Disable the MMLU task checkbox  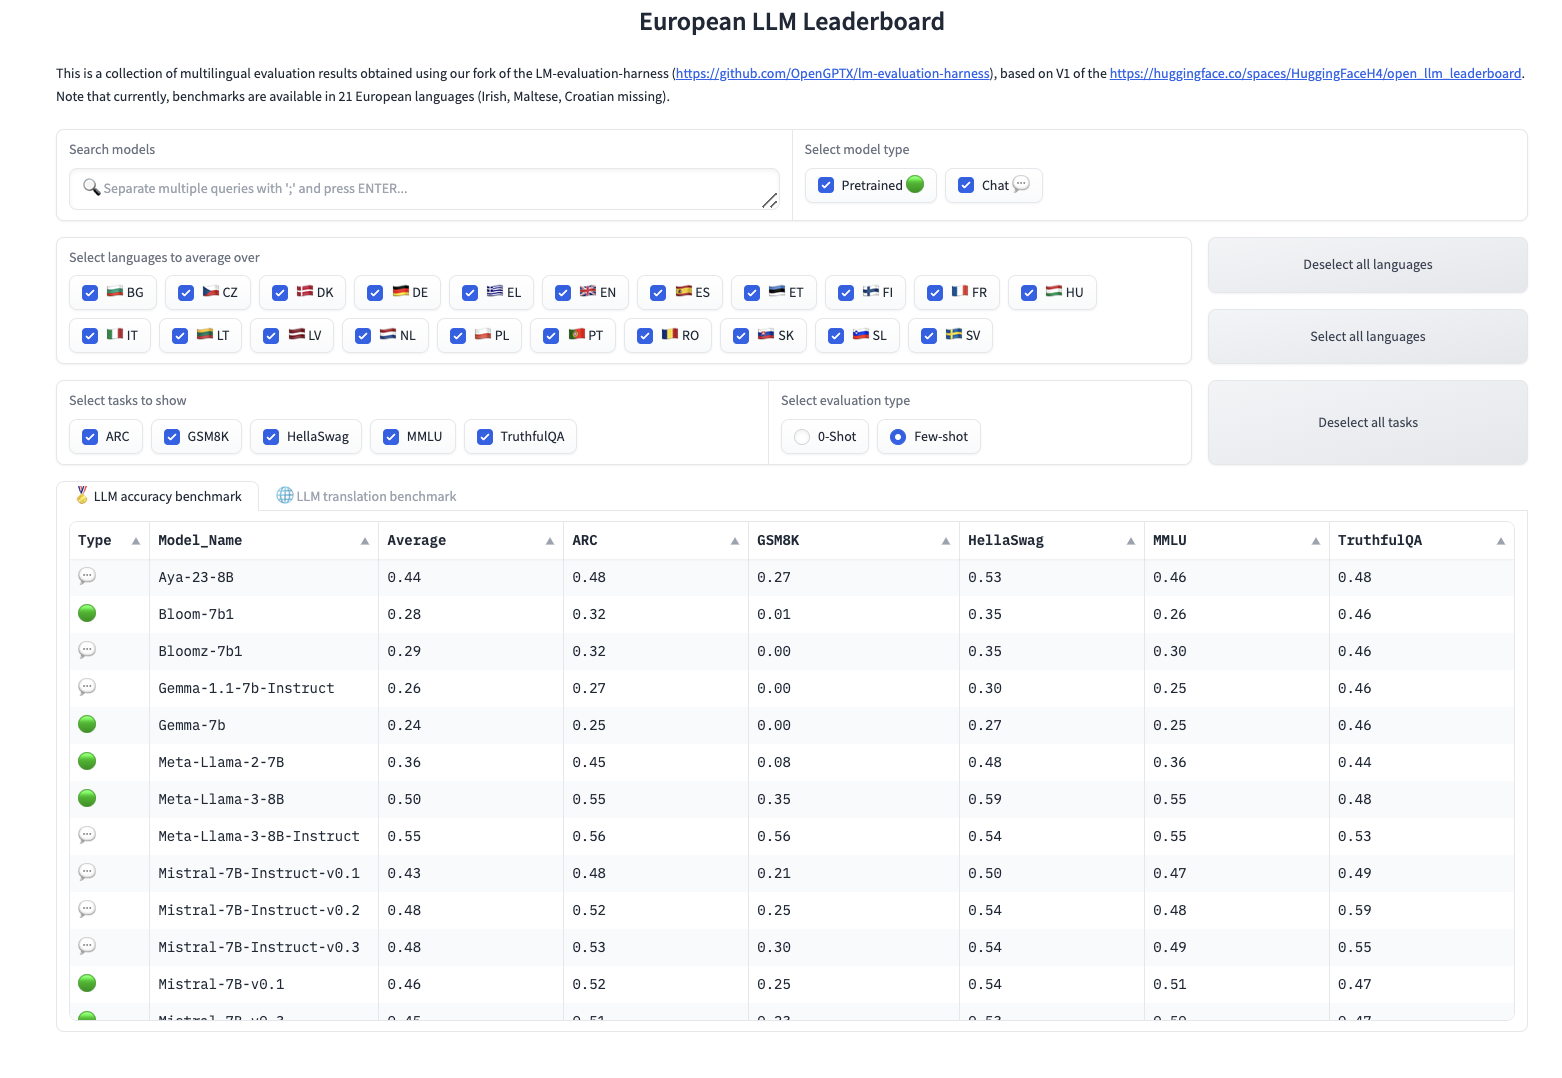coord(391,437)
